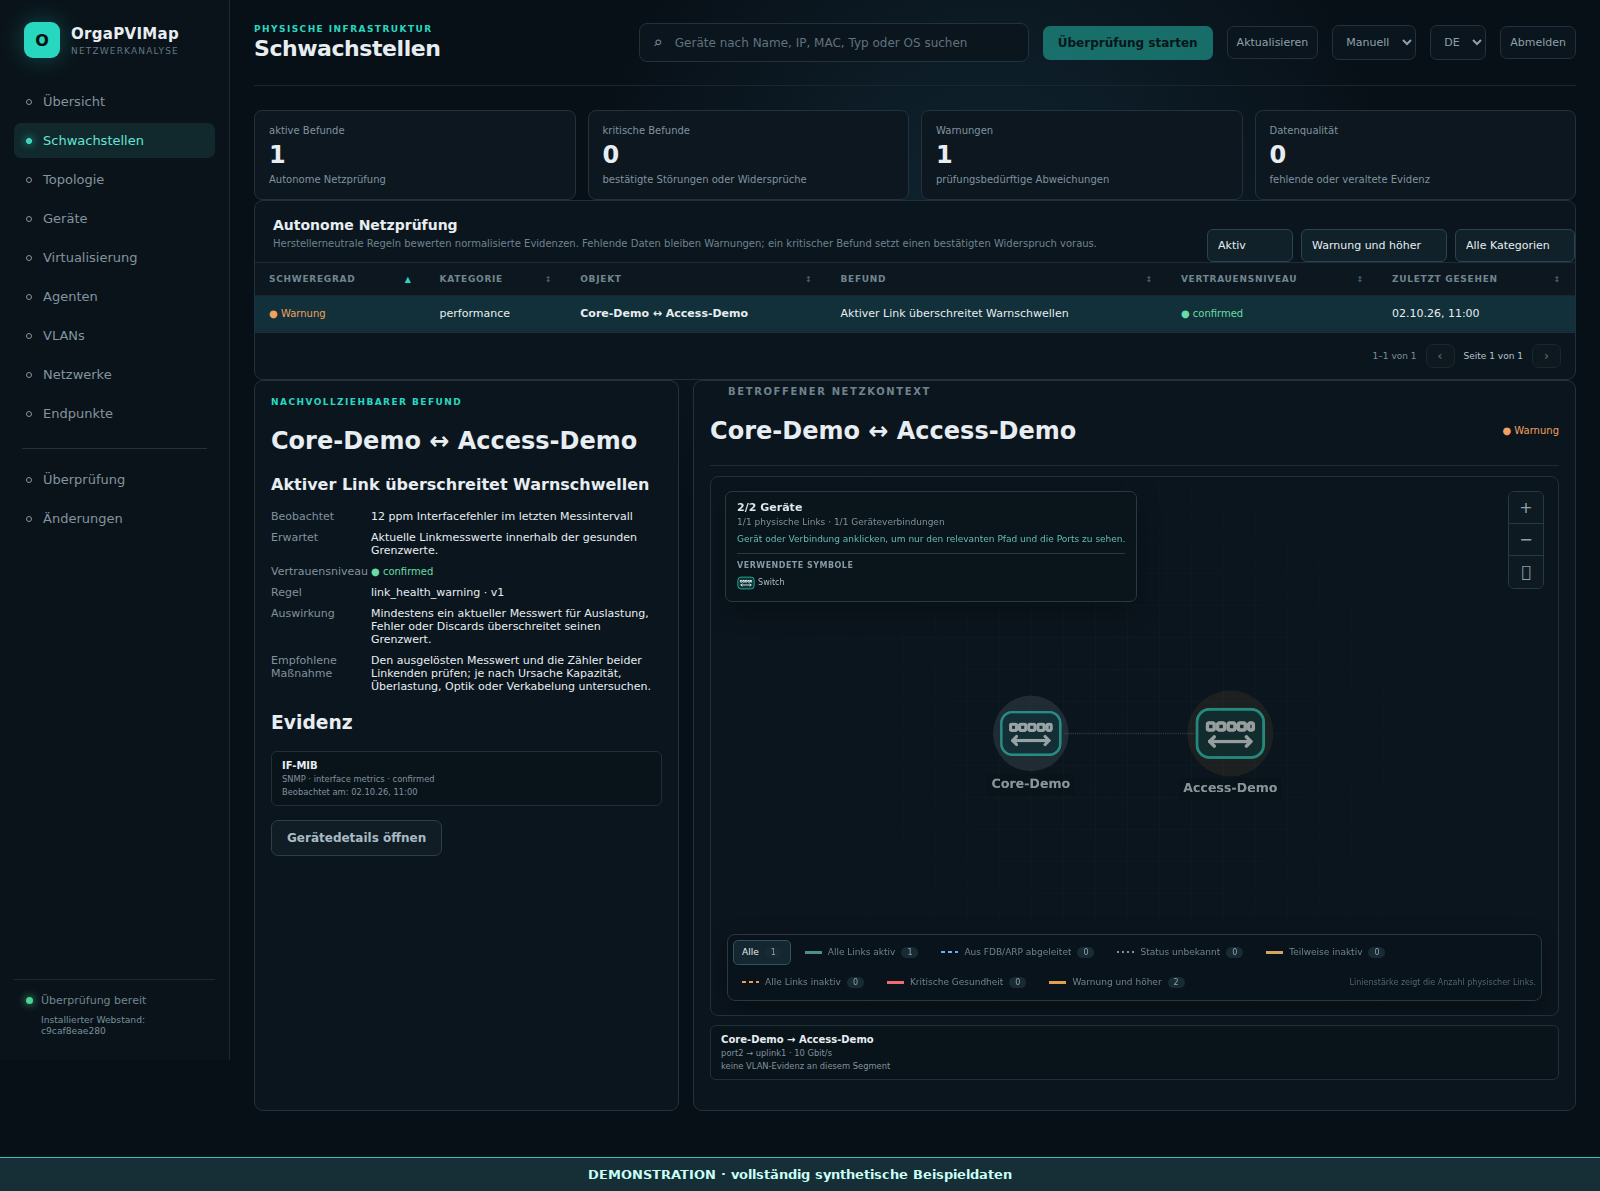Select the Core-Demo ↔ Access-Demo table row

[x=915, y=313]
